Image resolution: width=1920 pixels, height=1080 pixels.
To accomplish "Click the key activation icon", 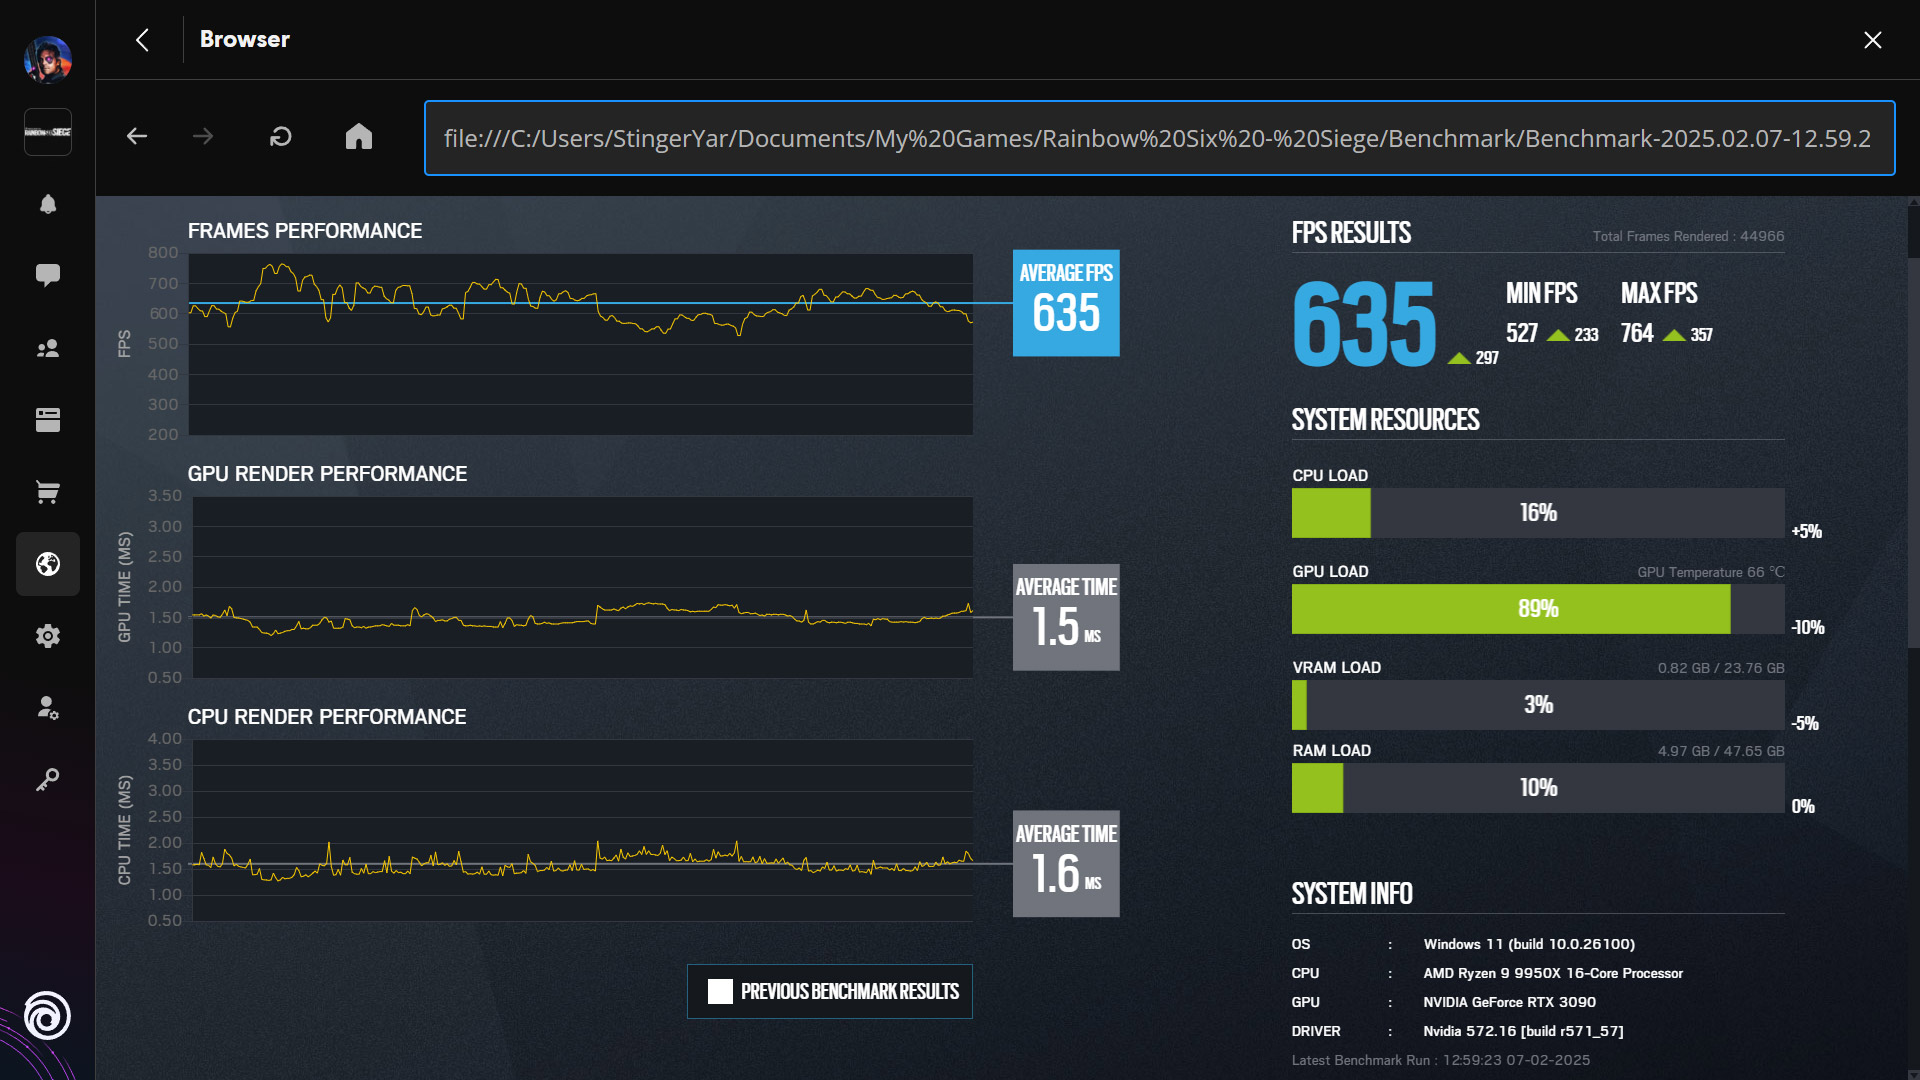I will [x=47, y=780].
